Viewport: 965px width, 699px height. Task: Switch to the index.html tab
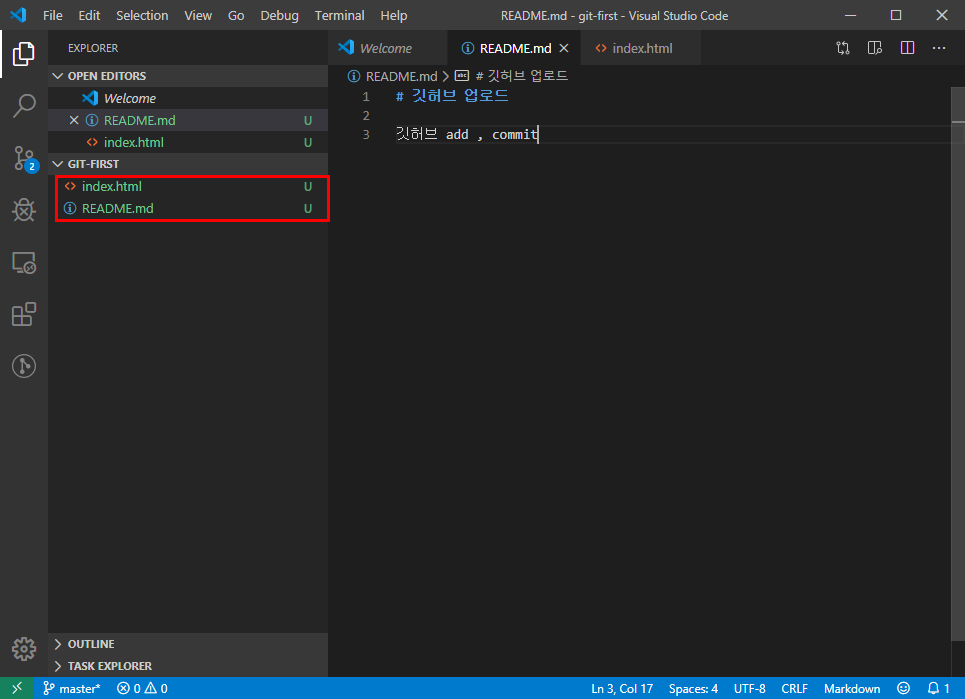[x=640, y=48]
